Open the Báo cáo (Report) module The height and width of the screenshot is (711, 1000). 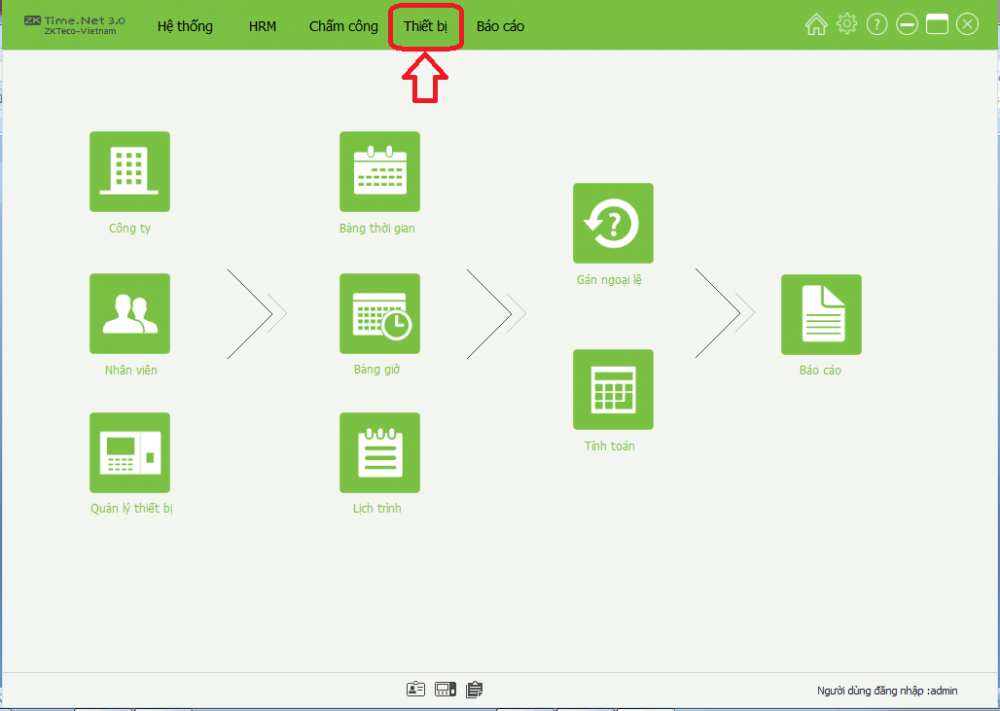820,314
